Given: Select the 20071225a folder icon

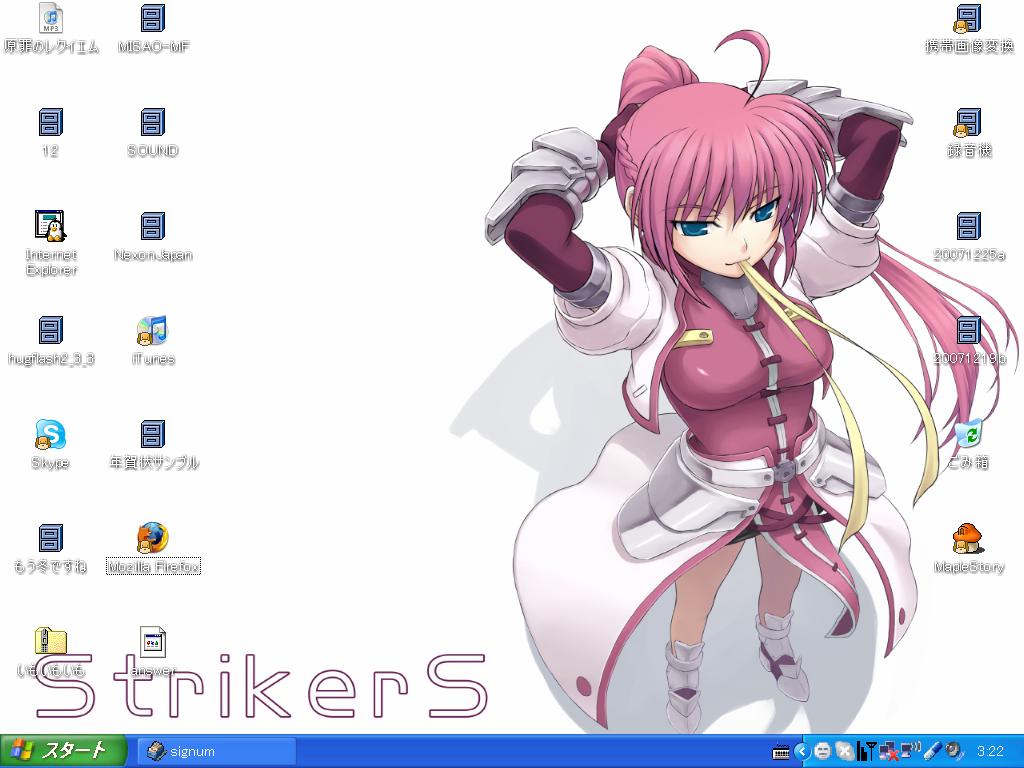Looking at the screenshot, I should tap(968, 226).
